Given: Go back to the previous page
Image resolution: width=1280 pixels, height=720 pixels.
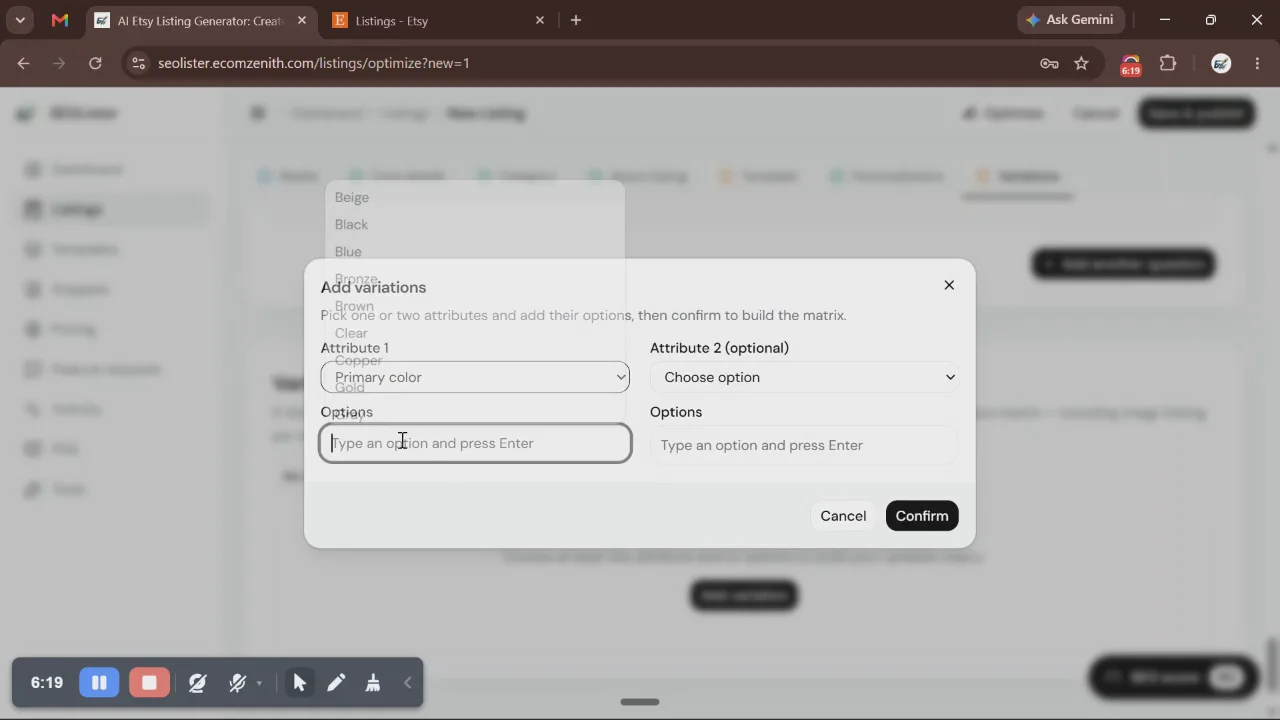Looking at the screenshot, I should [24, 63].
